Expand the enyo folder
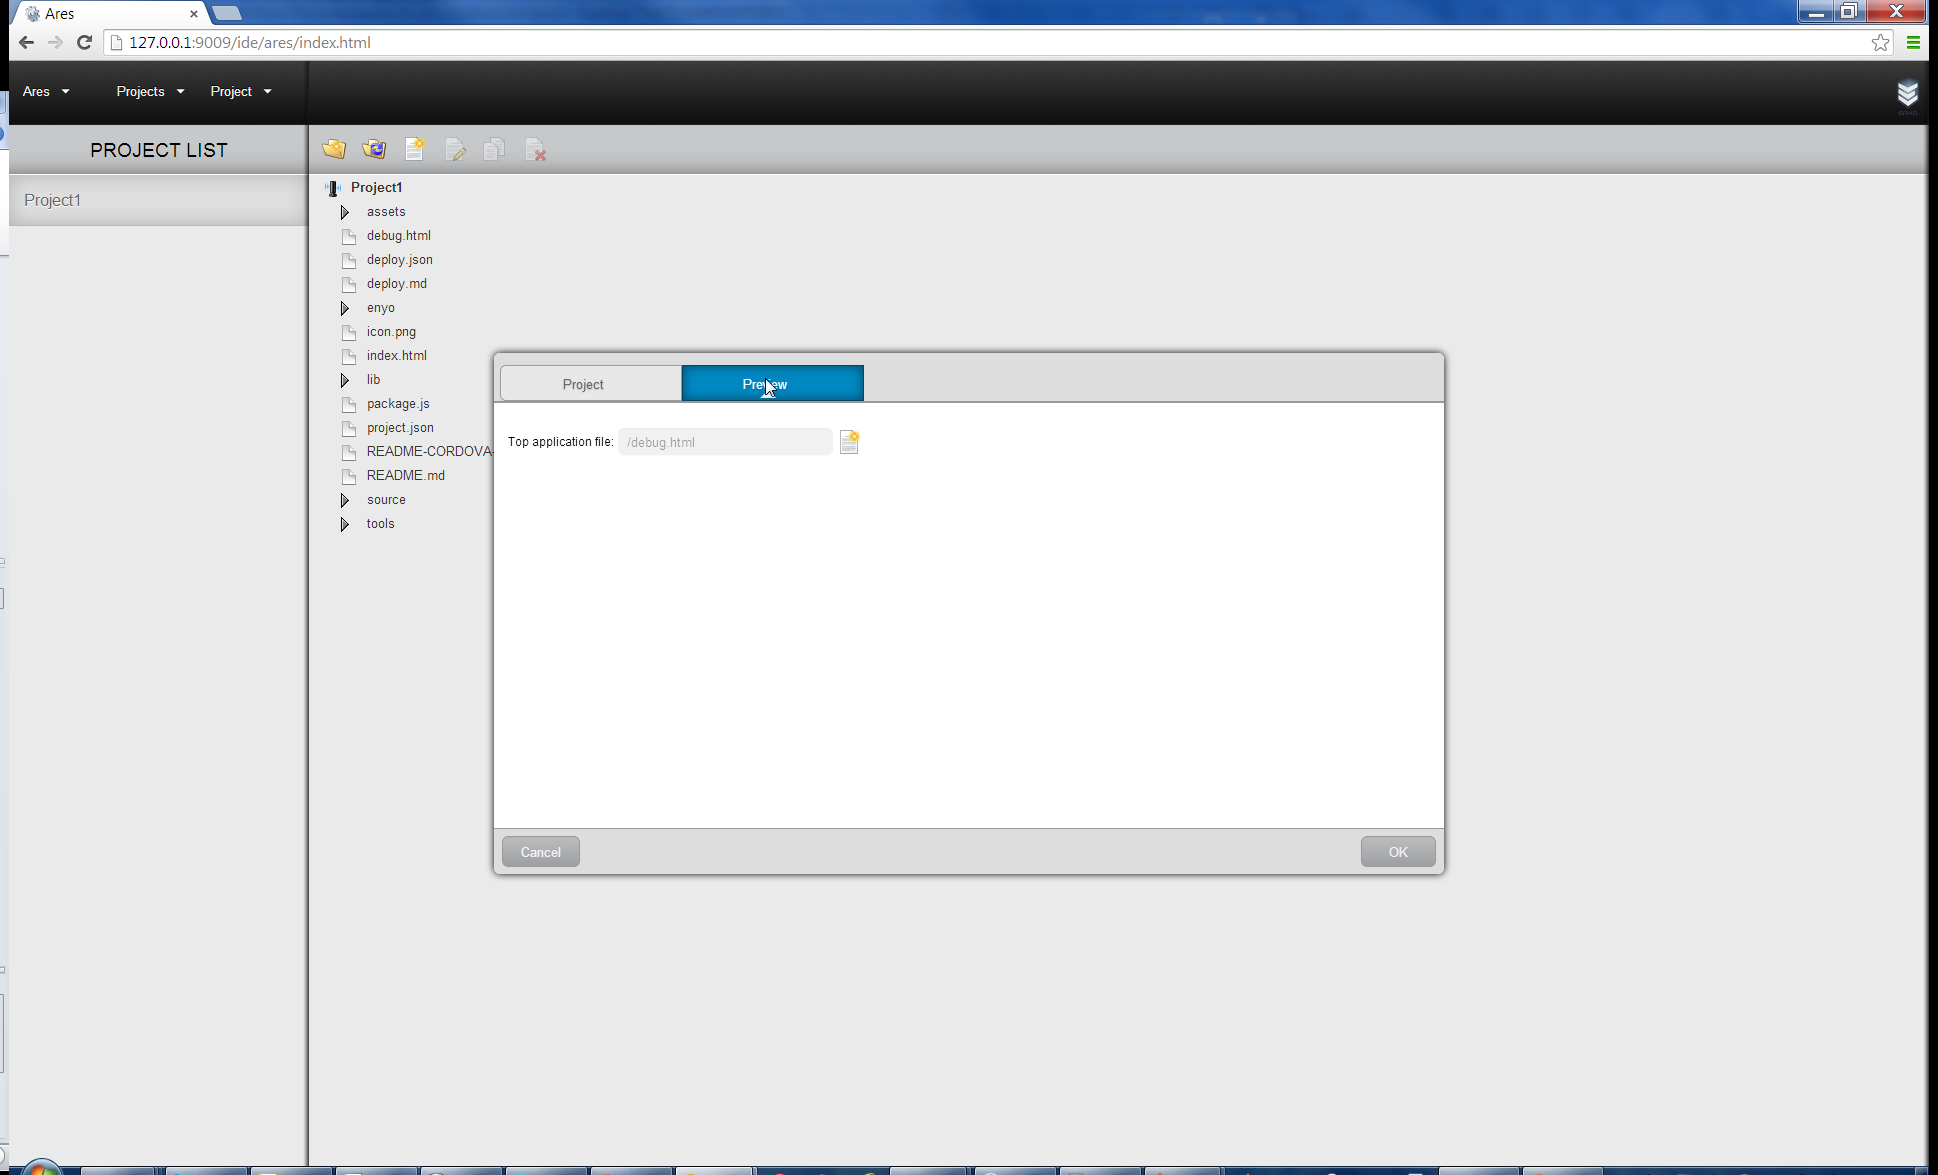1938x1175 pixels. [345, 308]
